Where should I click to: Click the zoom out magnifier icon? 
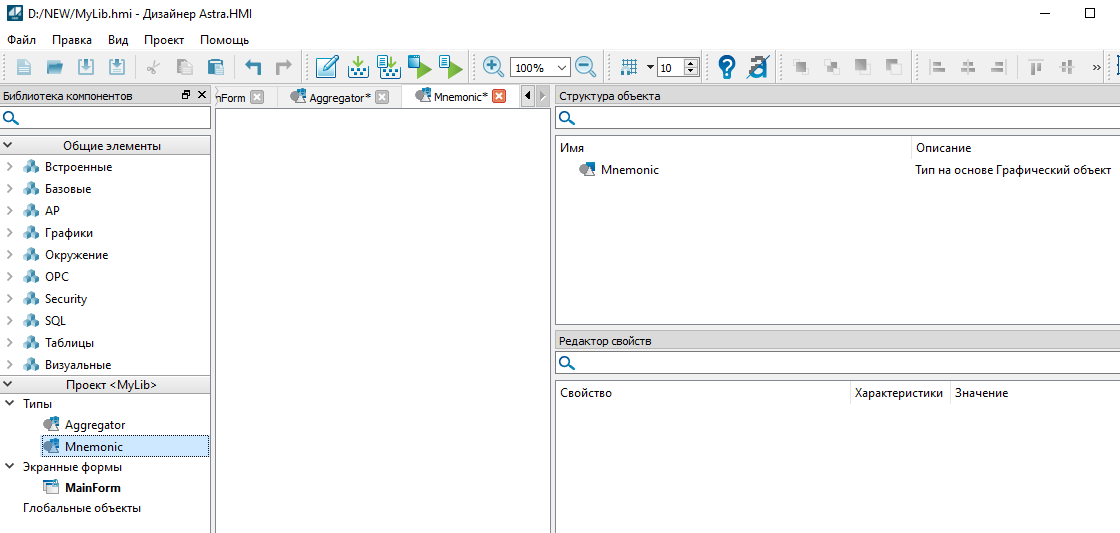click(585, 67)
